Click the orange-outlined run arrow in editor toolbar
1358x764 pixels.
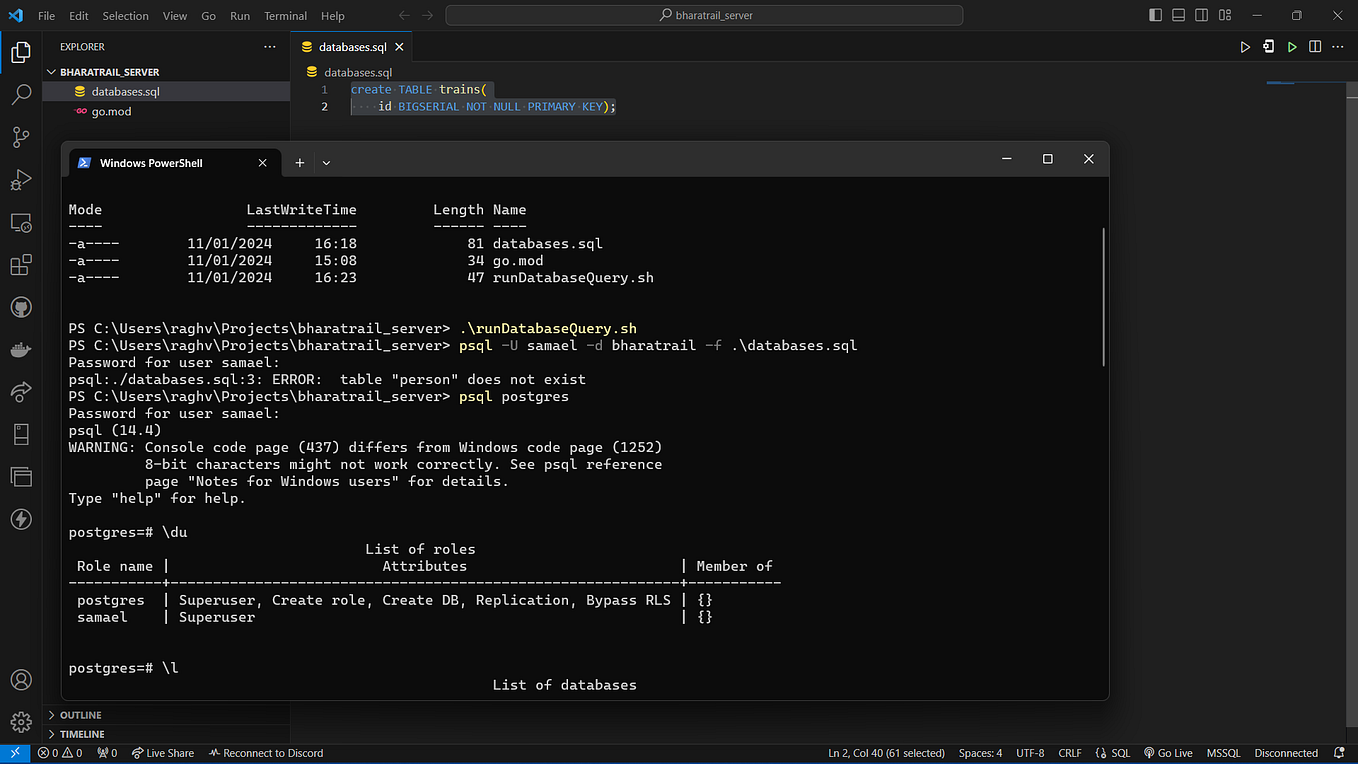click(1245, 47)
